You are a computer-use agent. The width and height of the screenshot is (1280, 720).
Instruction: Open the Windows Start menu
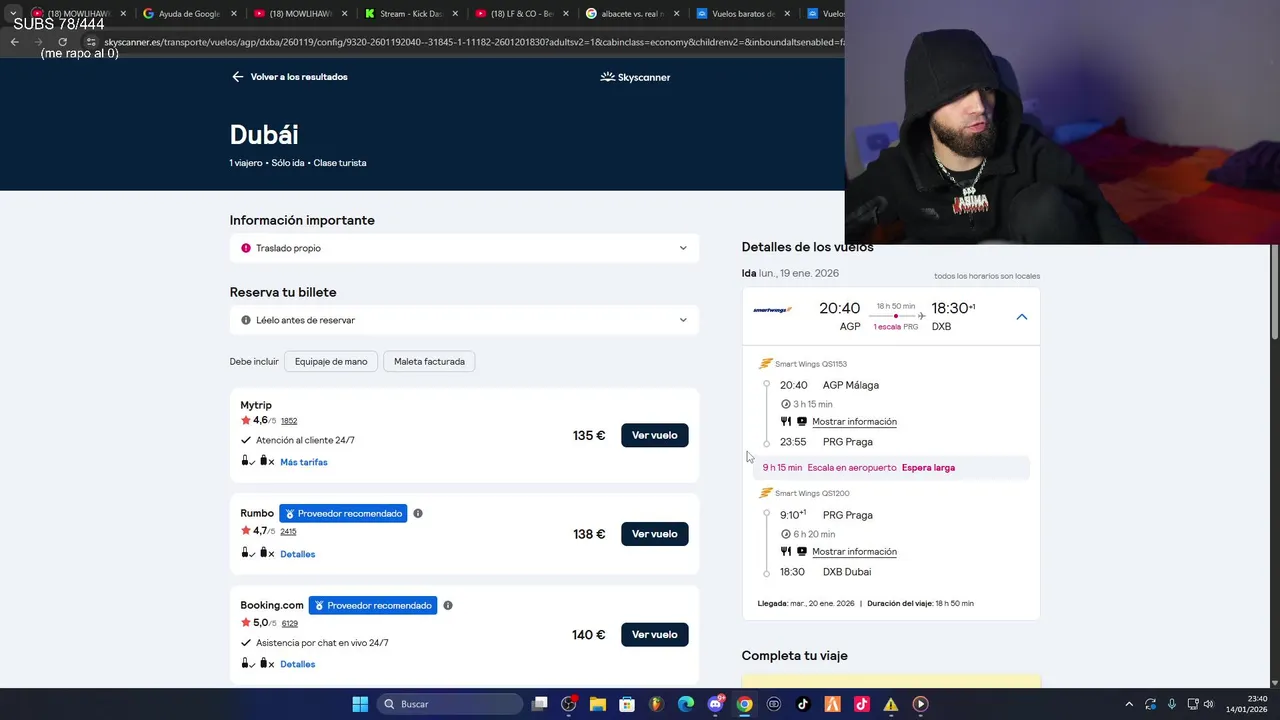360,704
